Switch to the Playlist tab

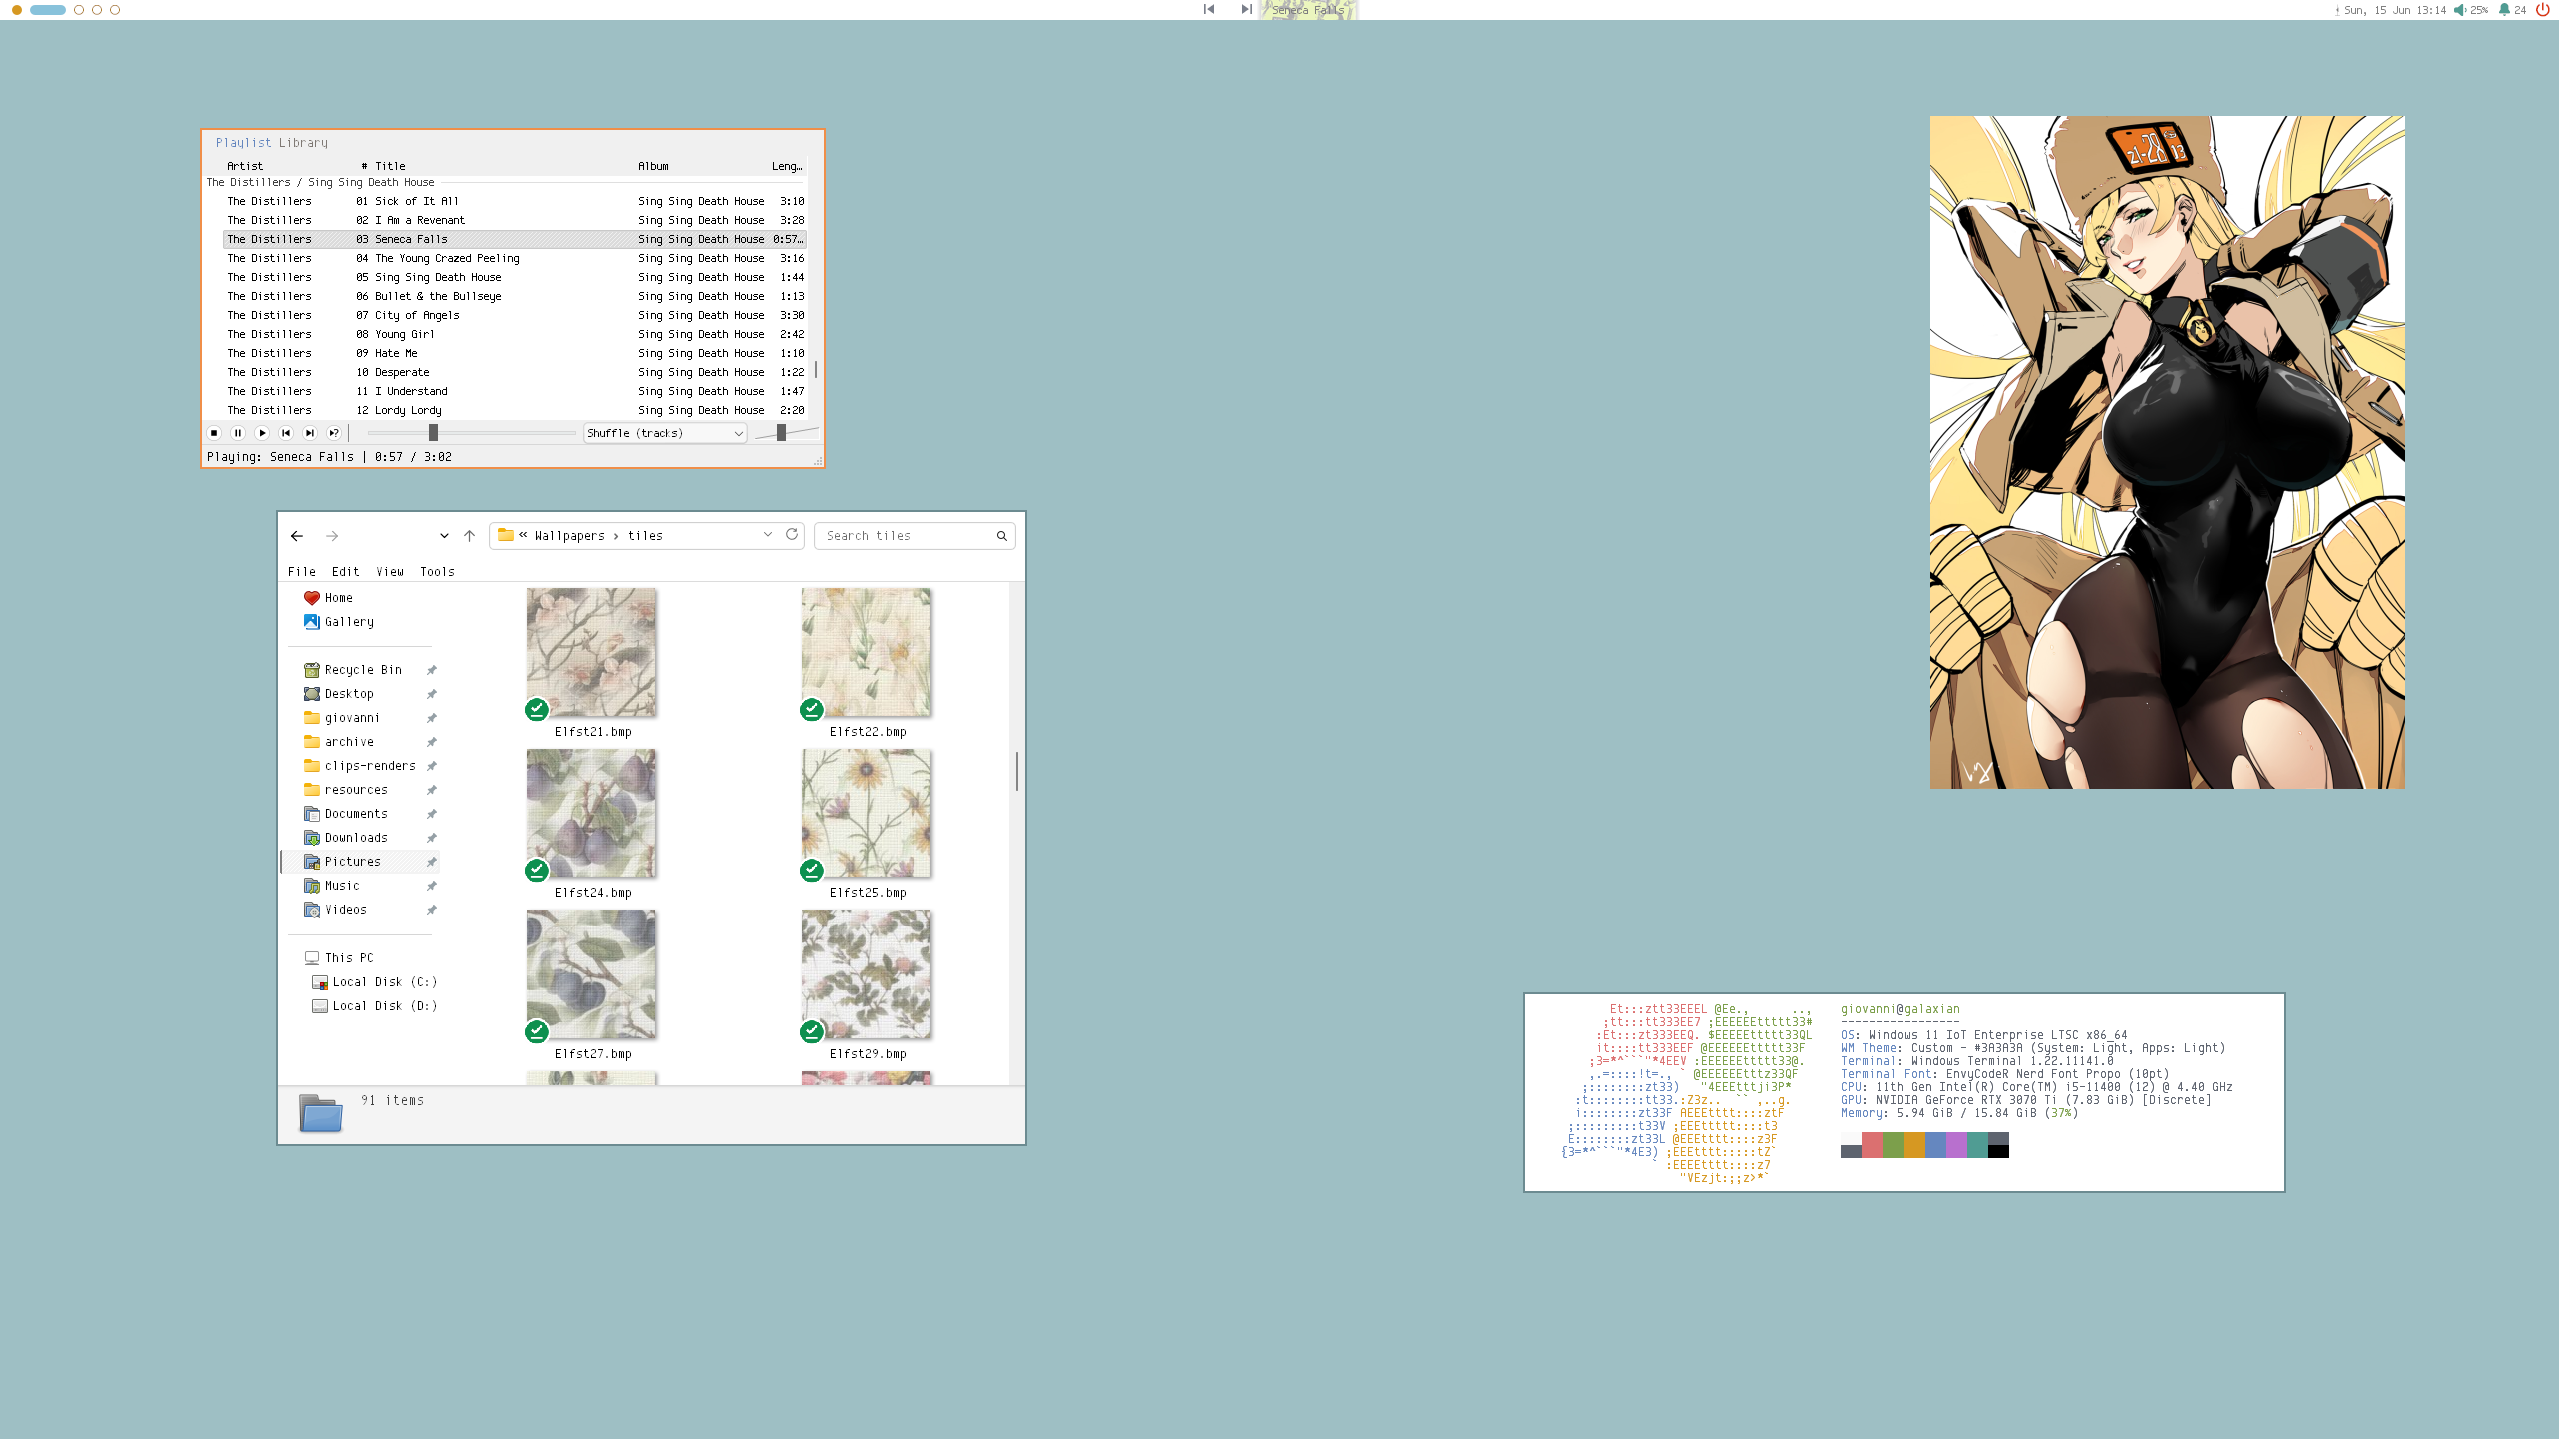point(243,143)
